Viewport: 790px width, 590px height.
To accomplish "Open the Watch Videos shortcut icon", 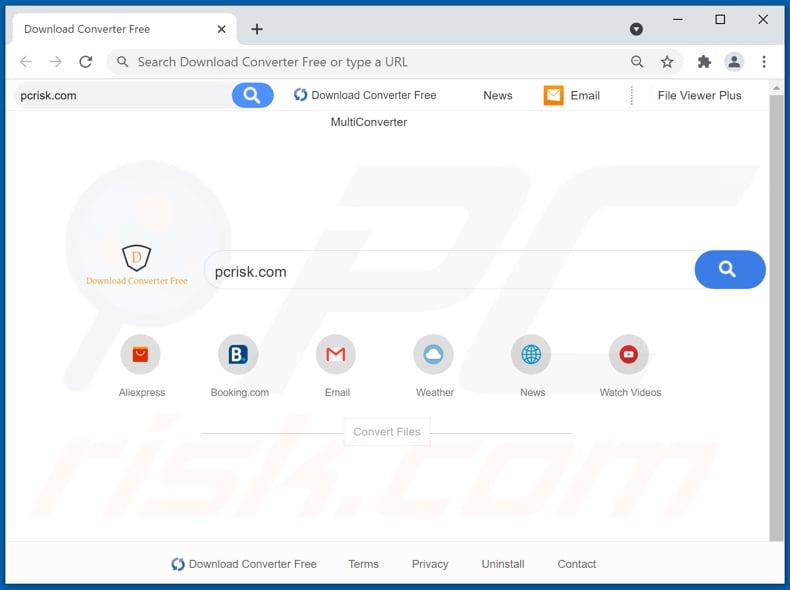I will (x=629, y=354).
